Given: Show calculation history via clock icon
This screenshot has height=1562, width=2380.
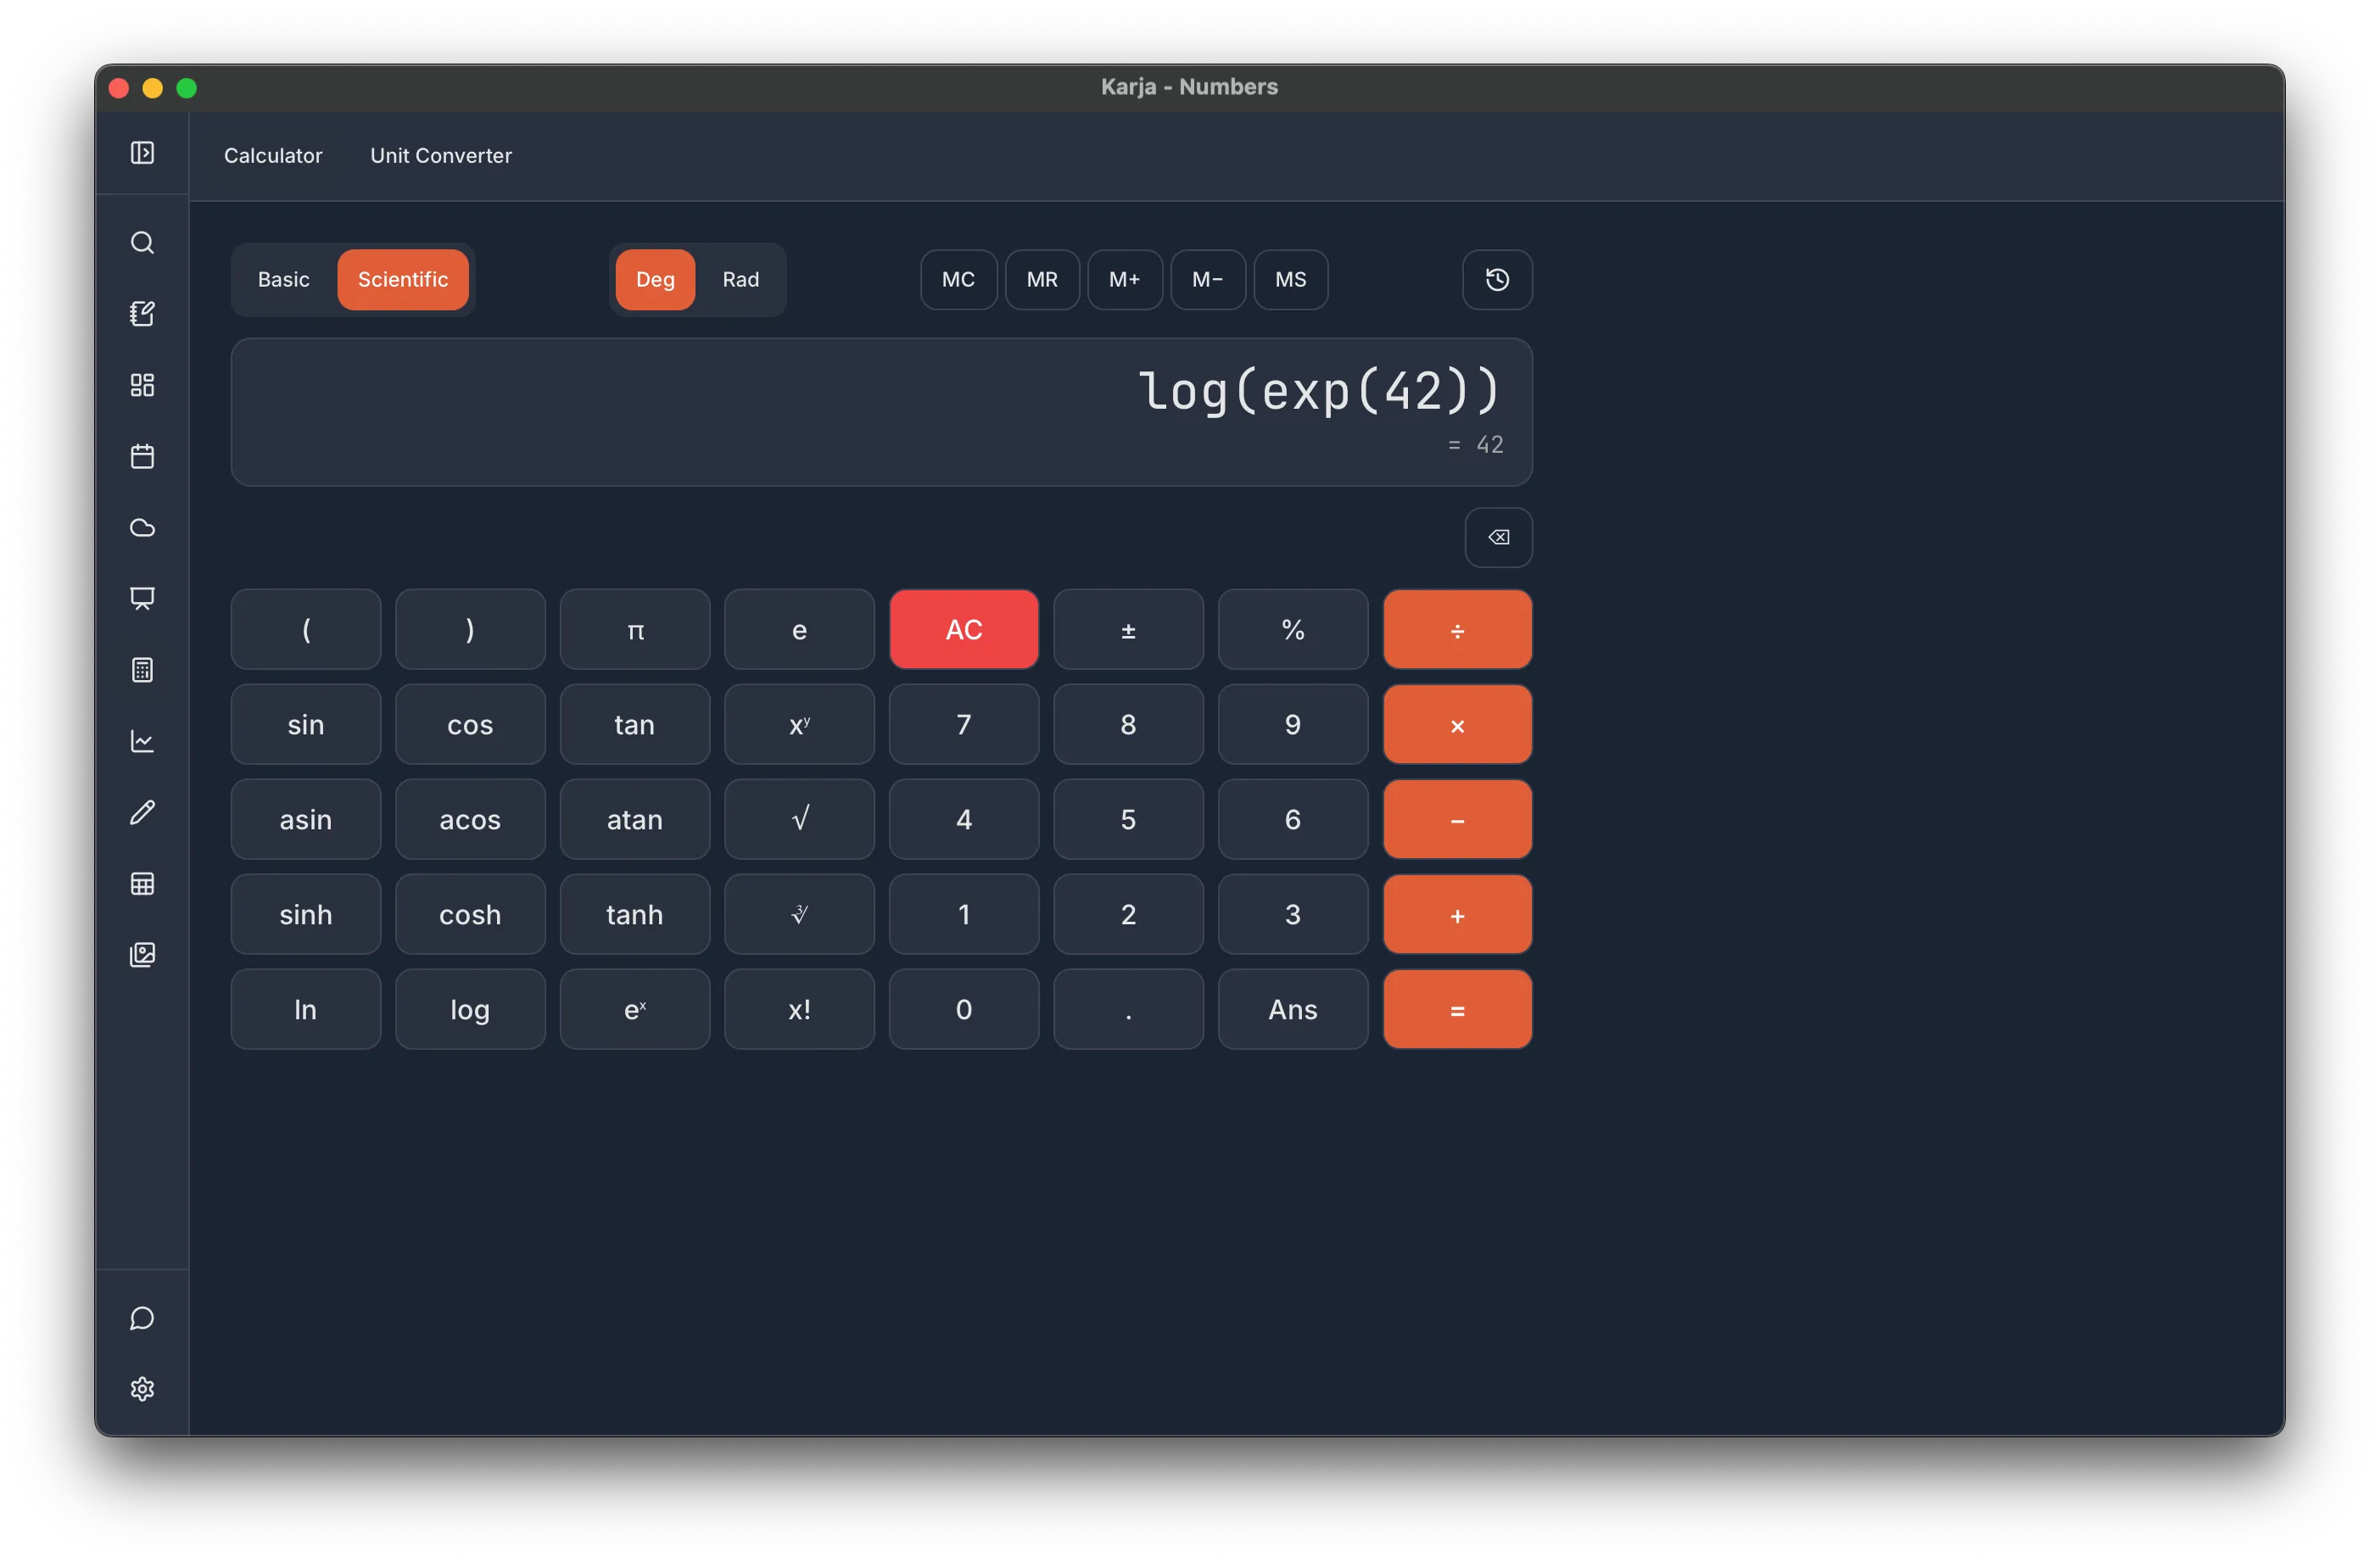Looking at the screenshot, I should [x=1497, y=280].
